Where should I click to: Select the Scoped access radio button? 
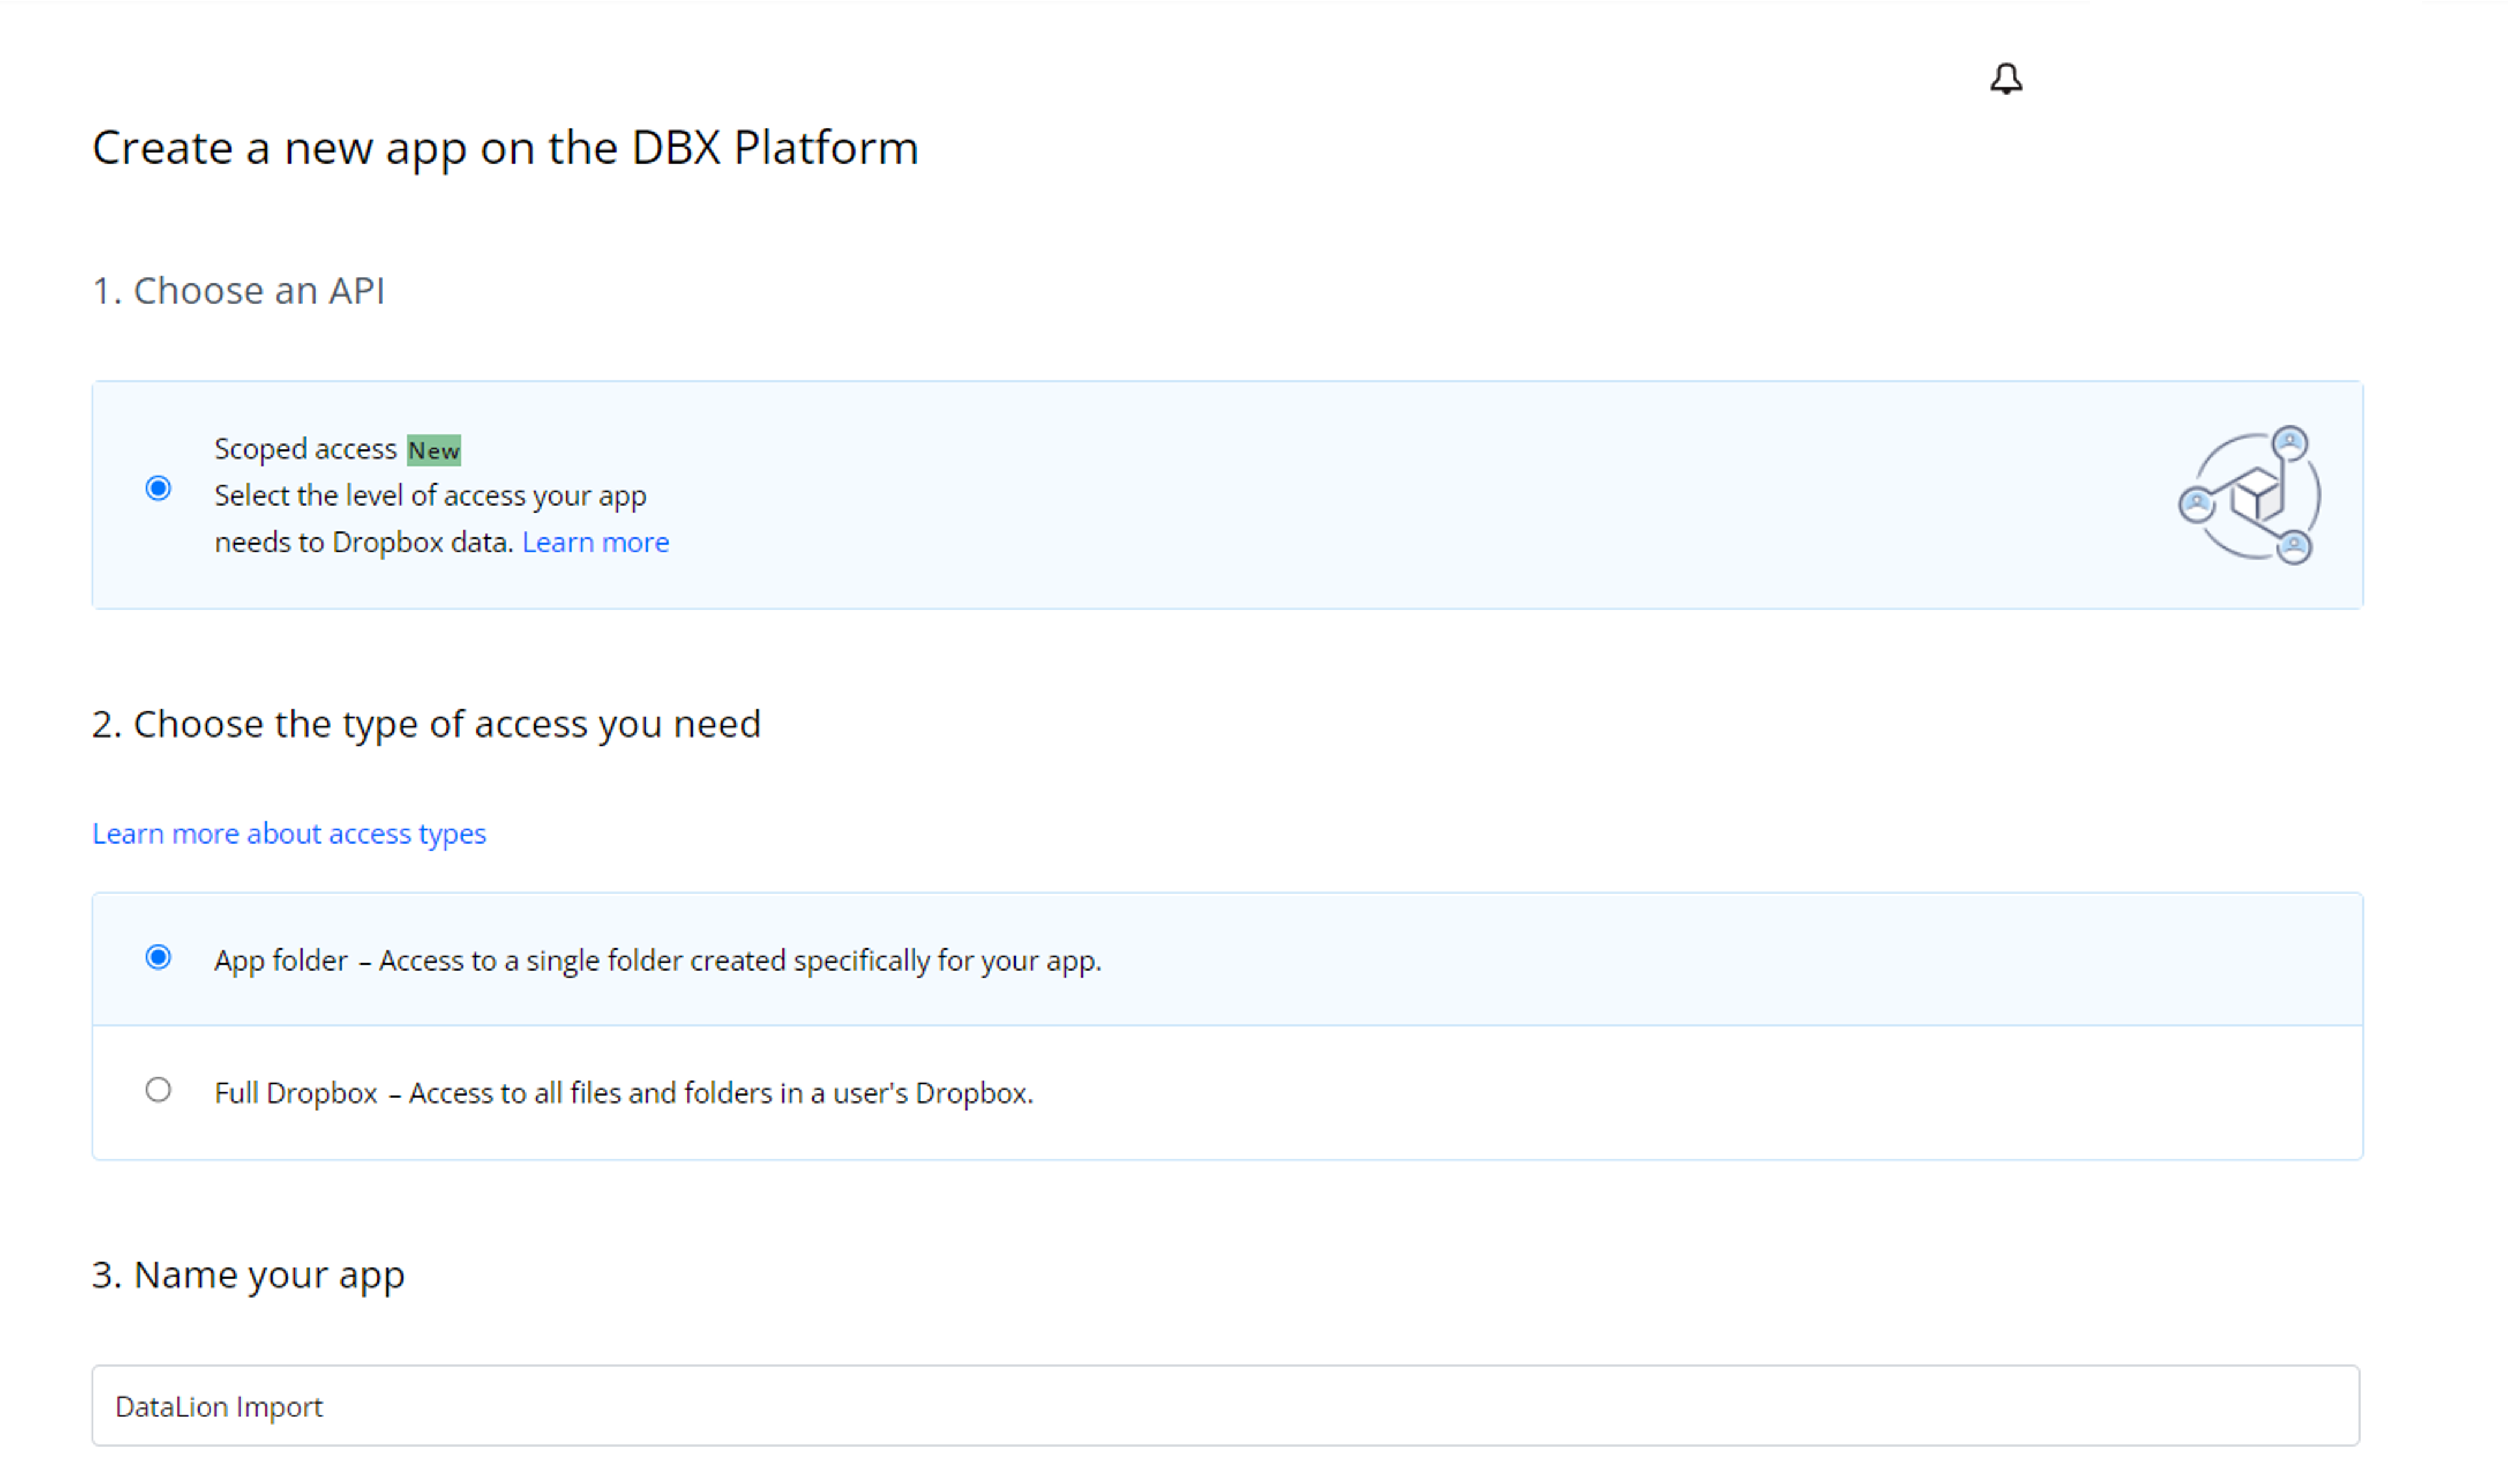pyautogui.click(x=158, y=488)
